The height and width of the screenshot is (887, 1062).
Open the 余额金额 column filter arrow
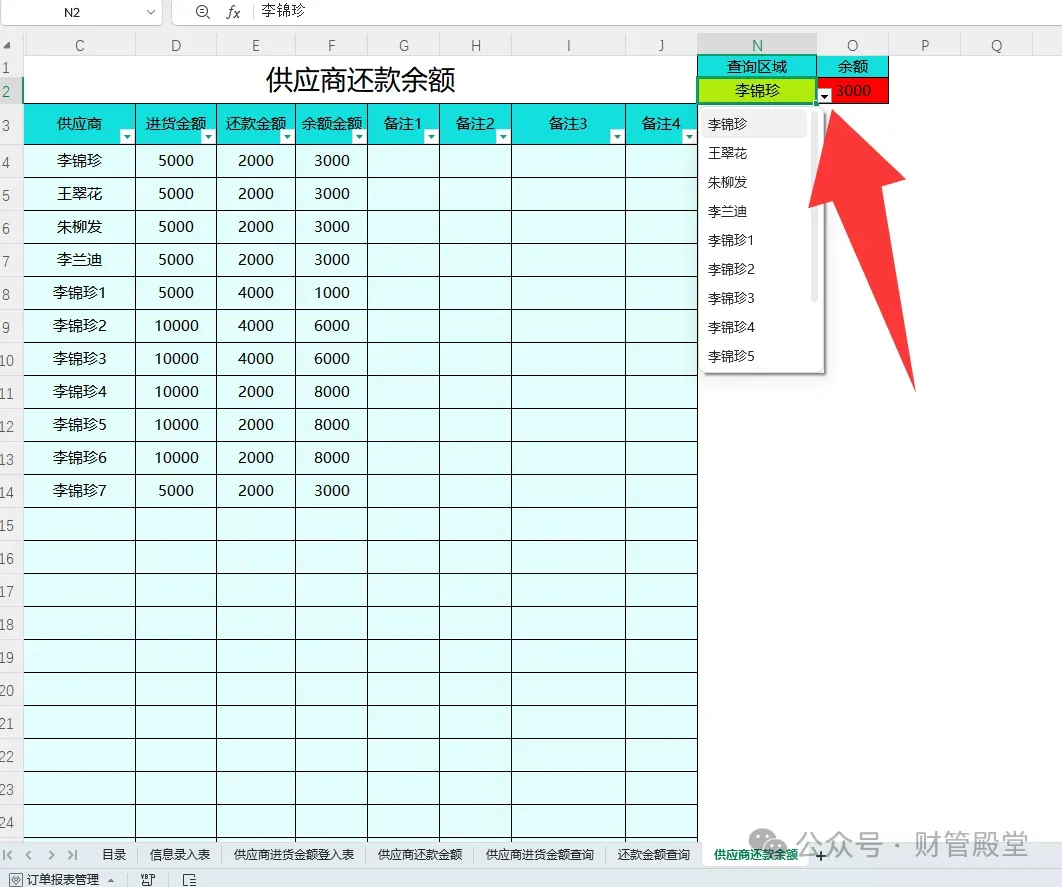tap(359, 137)
